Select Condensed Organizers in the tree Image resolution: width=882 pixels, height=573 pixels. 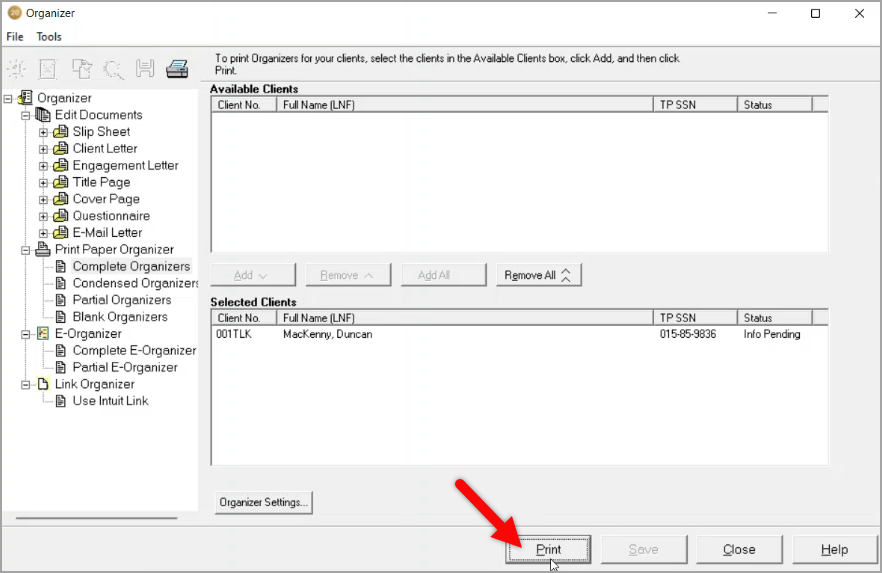(135, 283)
